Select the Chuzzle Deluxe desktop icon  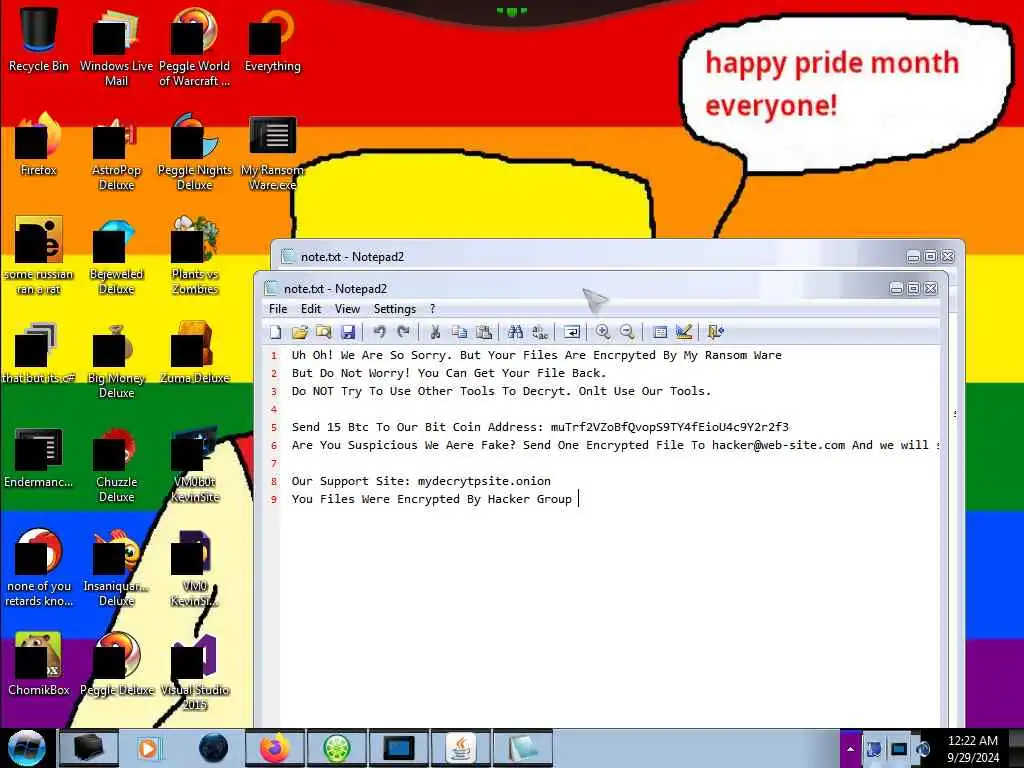116,464
